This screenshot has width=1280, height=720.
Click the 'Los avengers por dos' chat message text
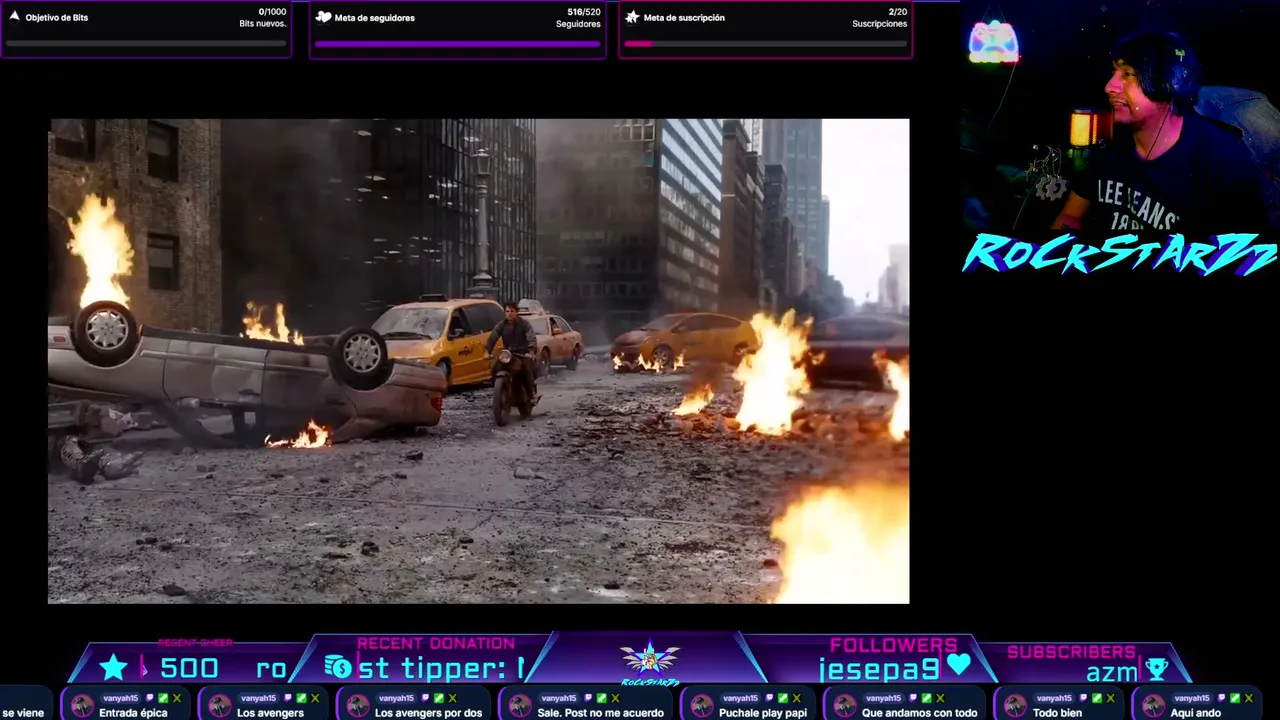click(428, 713)
